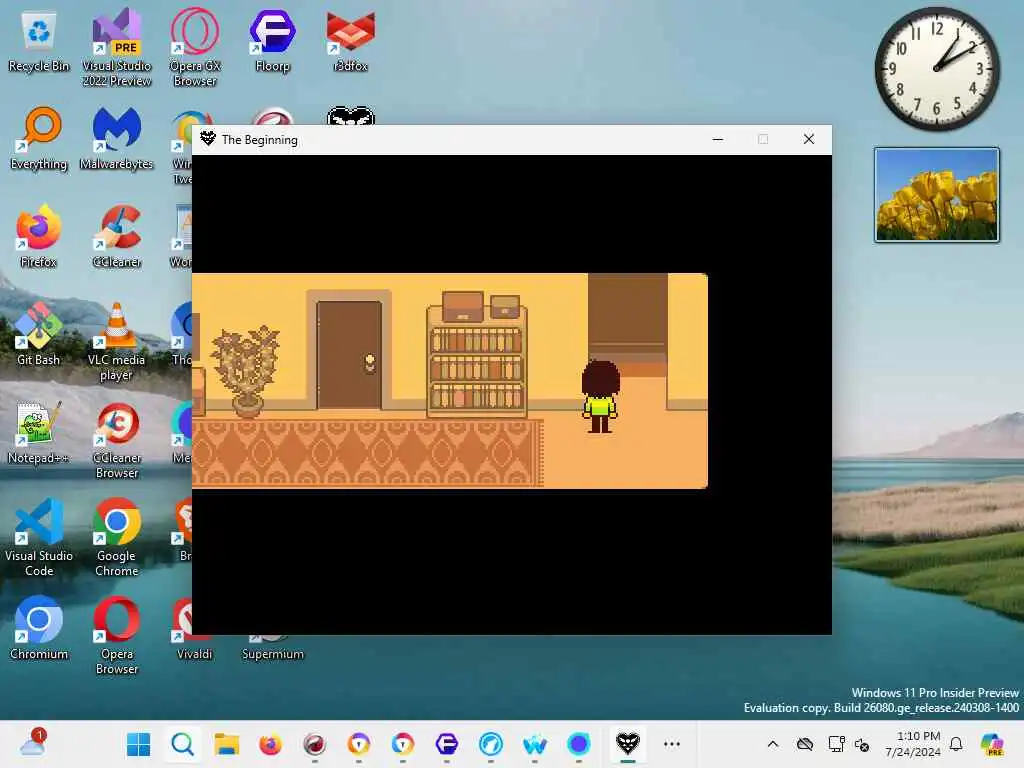
Task: Launch Git Bash desktop shortcut
Action: 39,334
